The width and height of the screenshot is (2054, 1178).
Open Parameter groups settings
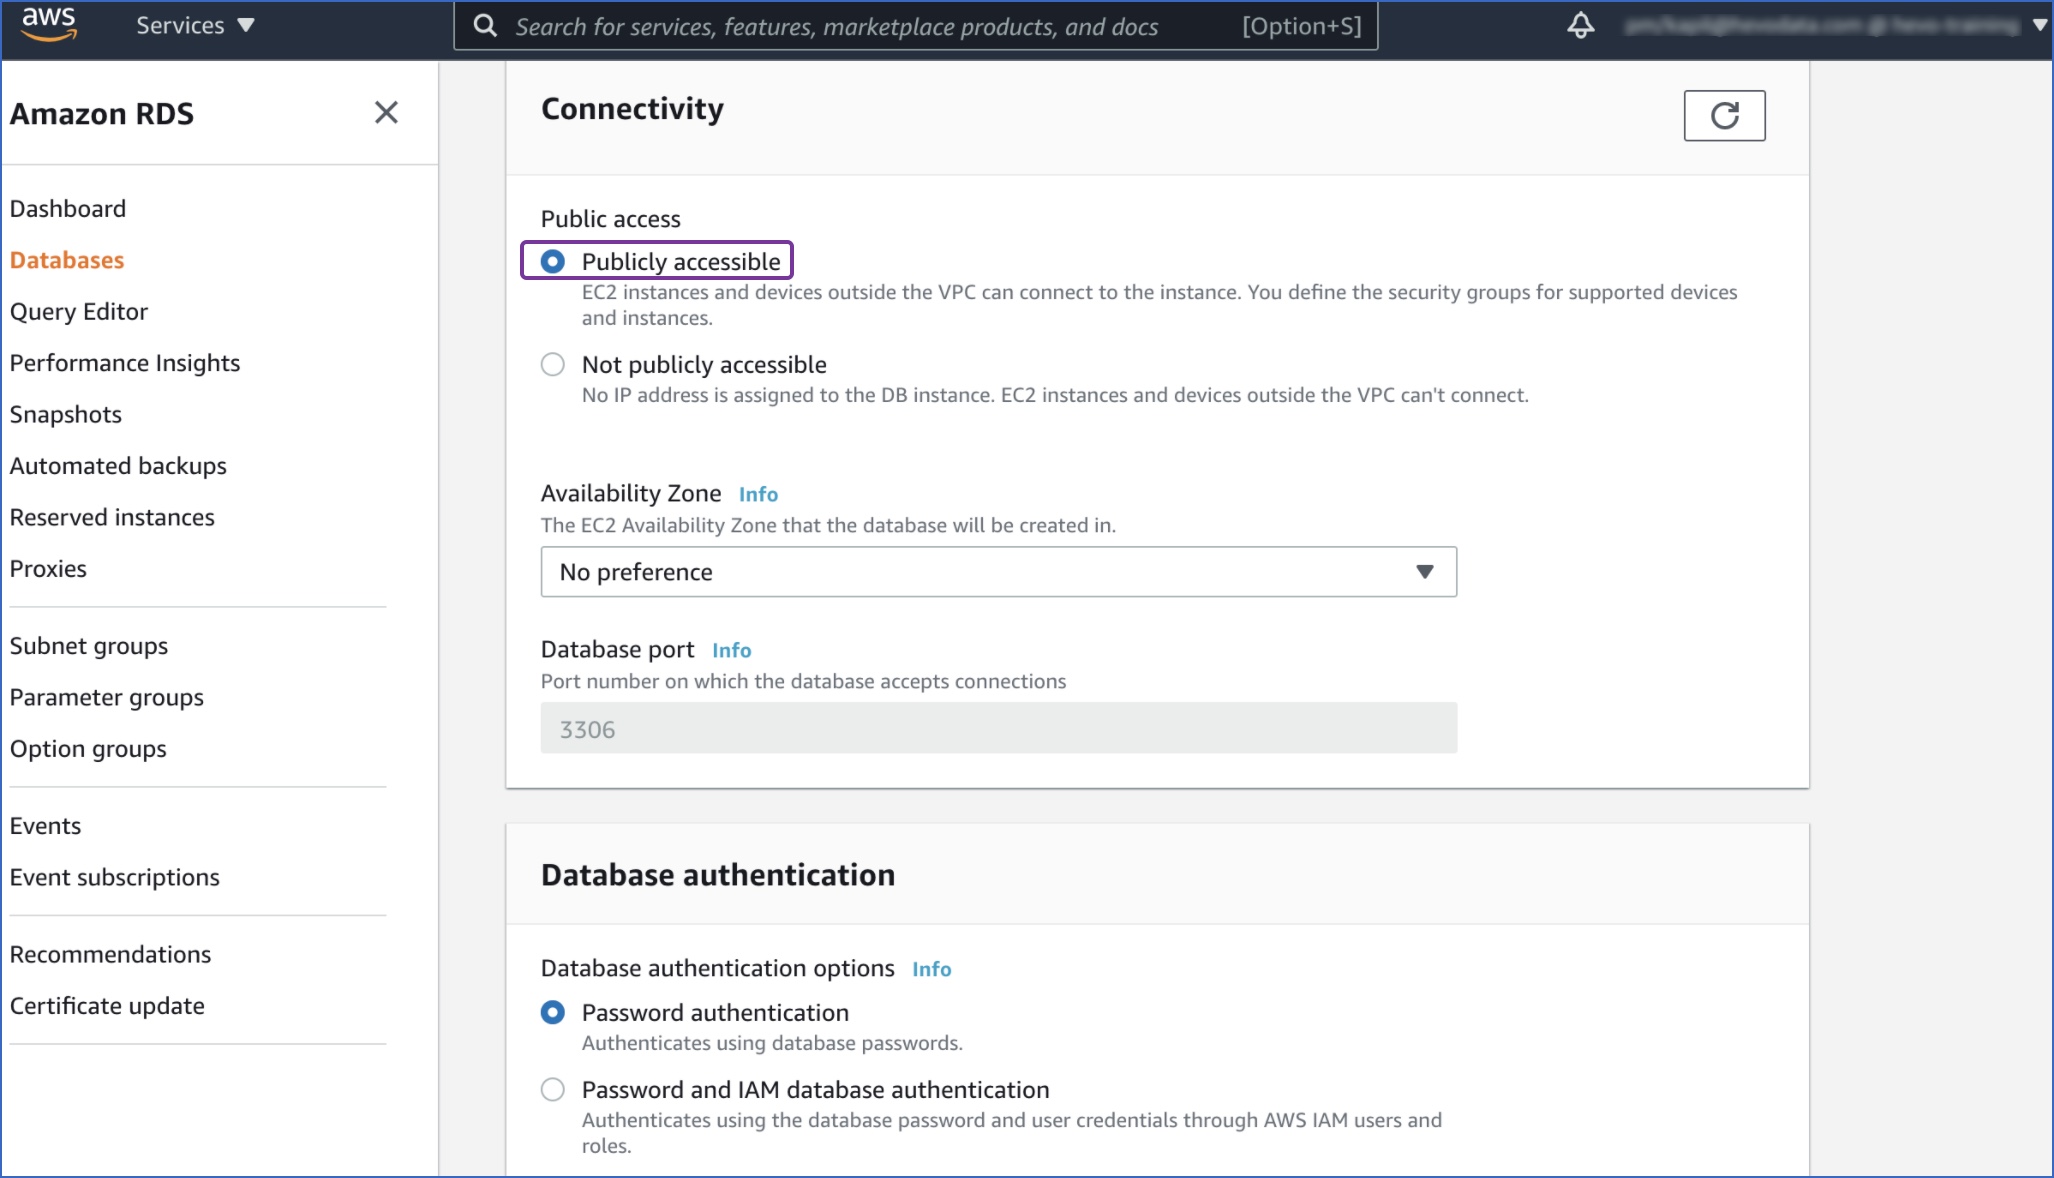point(106,697)
